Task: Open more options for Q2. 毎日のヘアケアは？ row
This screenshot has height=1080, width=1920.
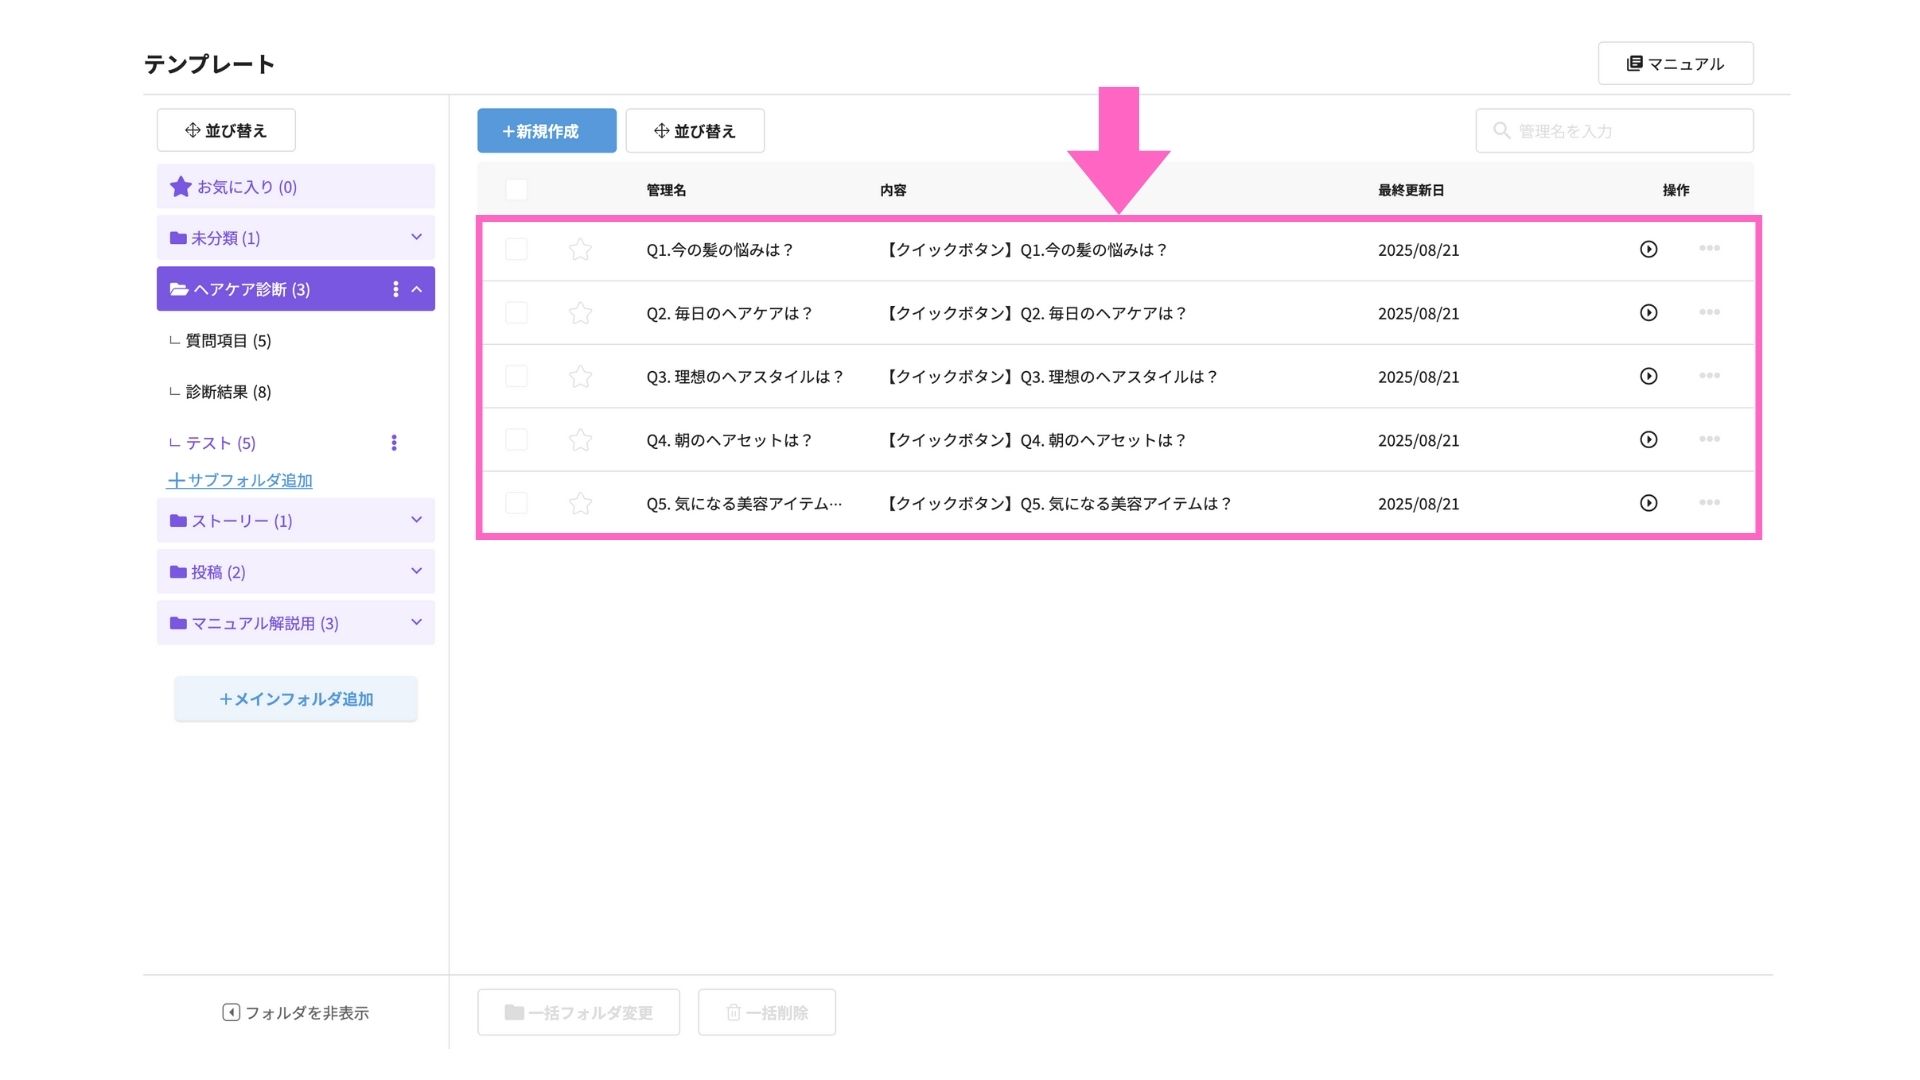Action: tap(1709, 312)
